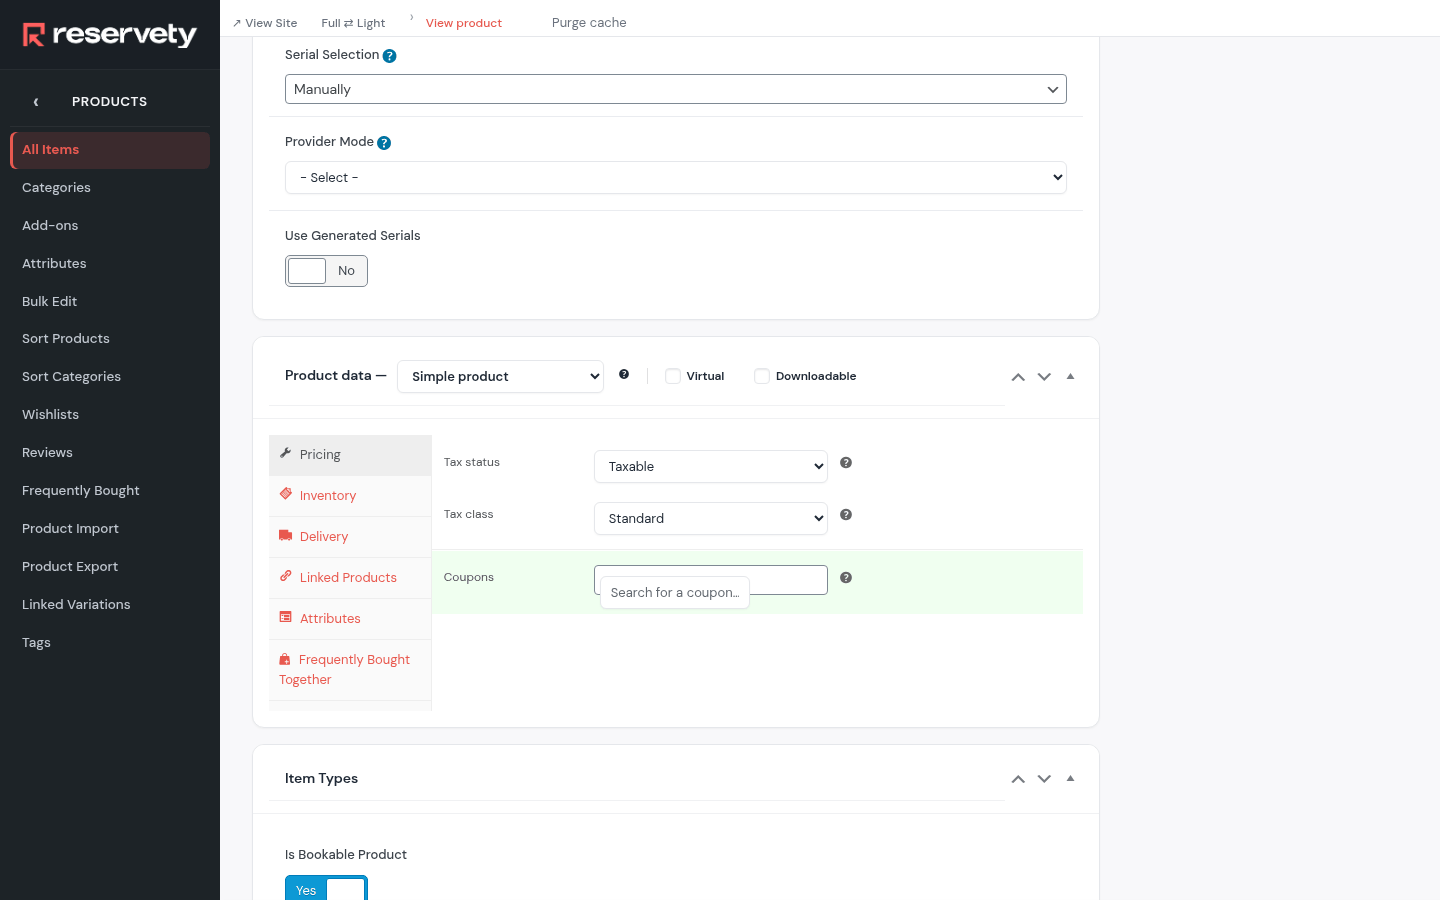Toggle Is Bookable Product switch
The image size is (1440, 900).
(x=326, y=889)
